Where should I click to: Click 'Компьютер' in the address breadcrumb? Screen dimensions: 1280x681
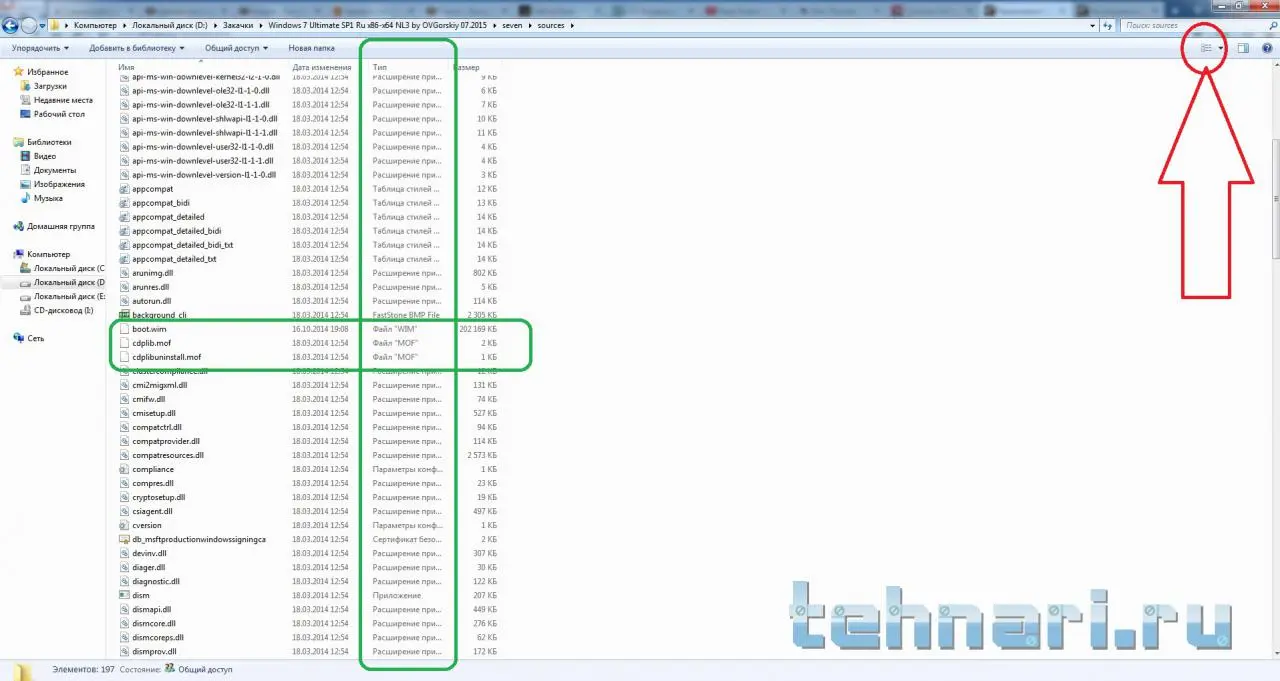(x=95, y=25)
